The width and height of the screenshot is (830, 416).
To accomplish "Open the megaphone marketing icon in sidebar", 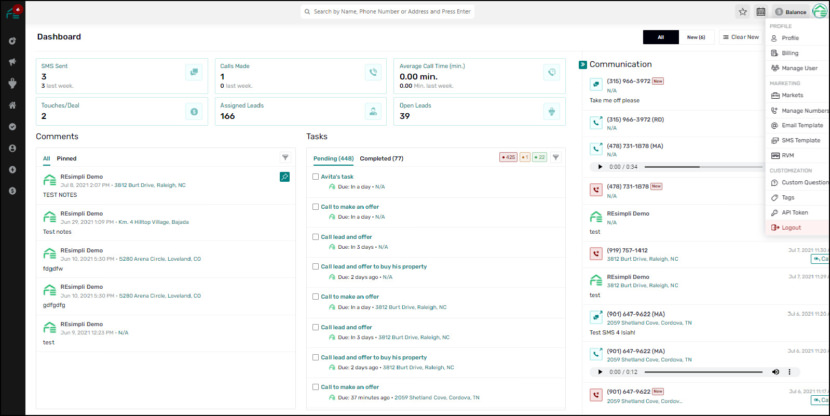I will point(12,62).
